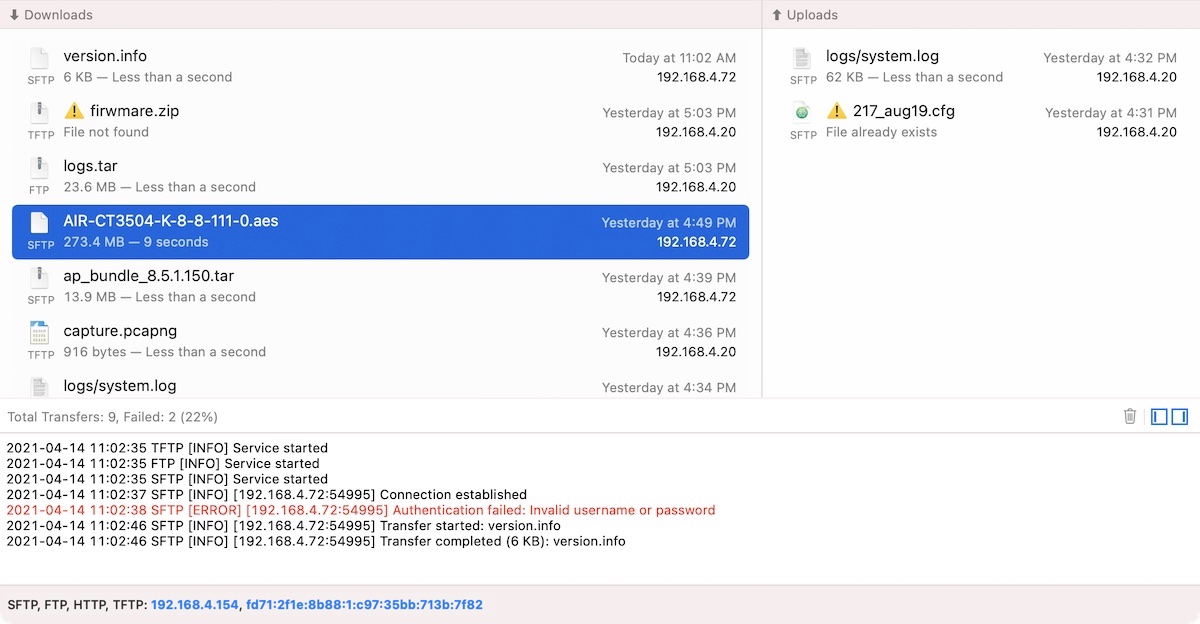Viewport: 1200px width, 624px height.
Task: Click the warning icon beside firwmare.zip
Action: tap(73, 111)
